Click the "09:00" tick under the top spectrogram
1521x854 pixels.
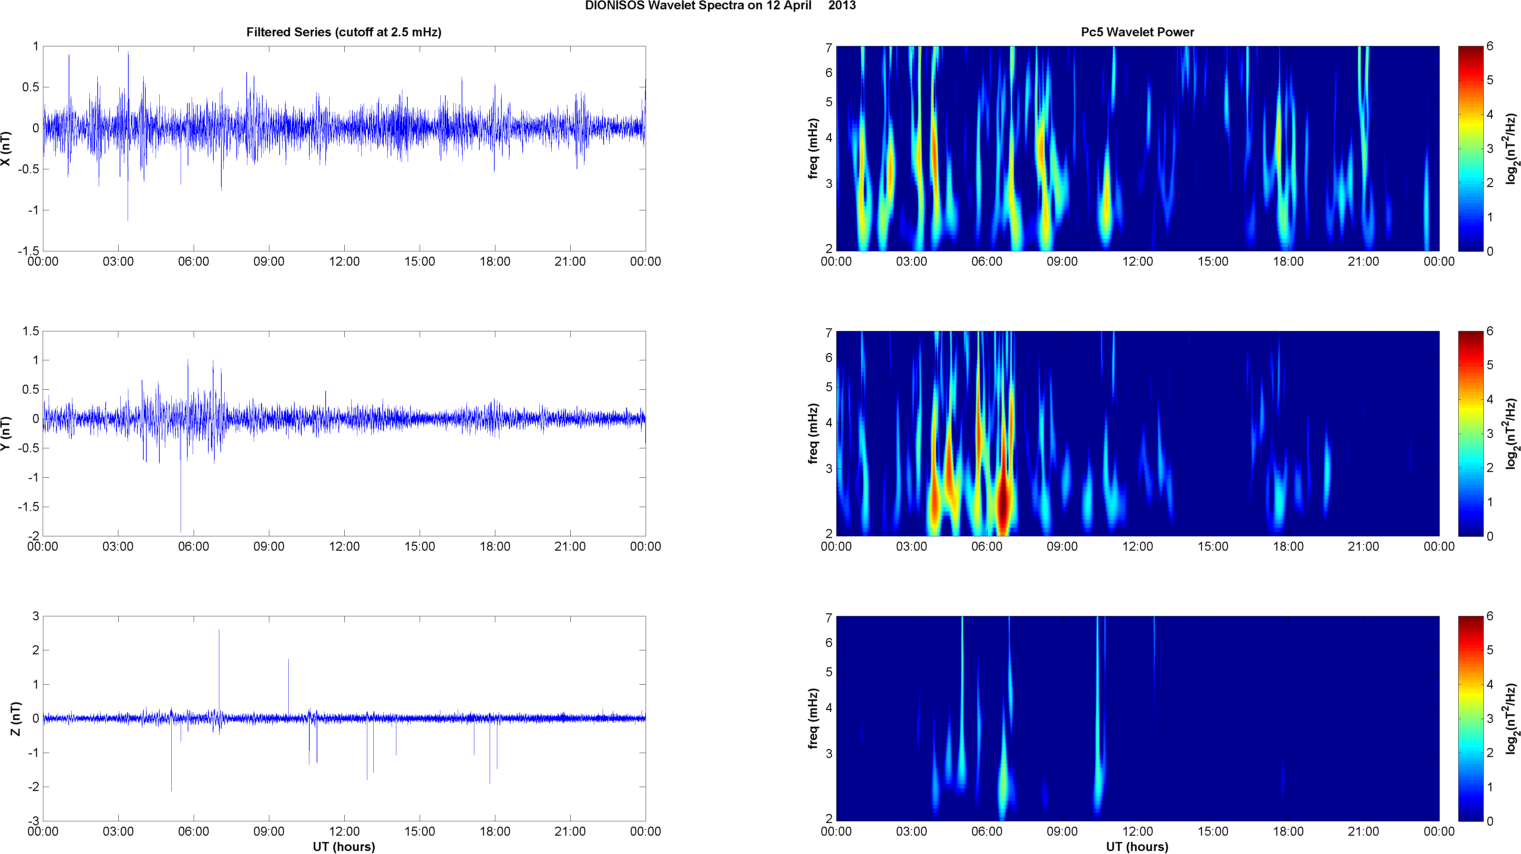point(1062,262)
